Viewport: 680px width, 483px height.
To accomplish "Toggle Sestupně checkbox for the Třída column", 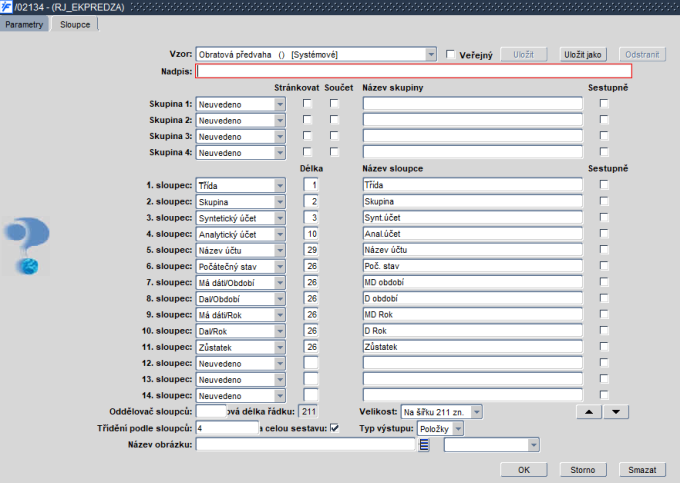I will click(x=603, y=185).
